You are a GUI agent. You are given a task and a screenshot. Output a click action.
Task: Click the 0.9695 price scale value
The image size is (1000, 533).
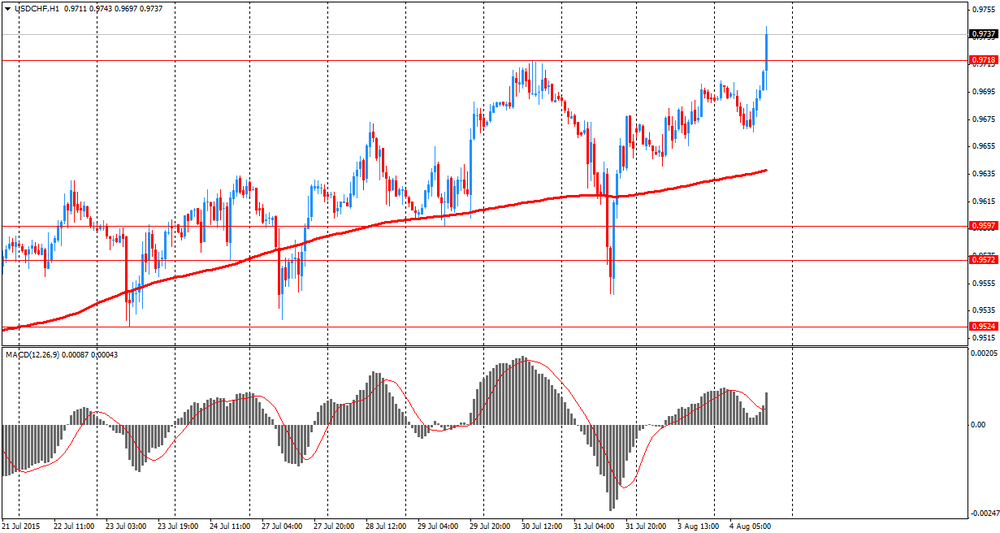point(983,92)
